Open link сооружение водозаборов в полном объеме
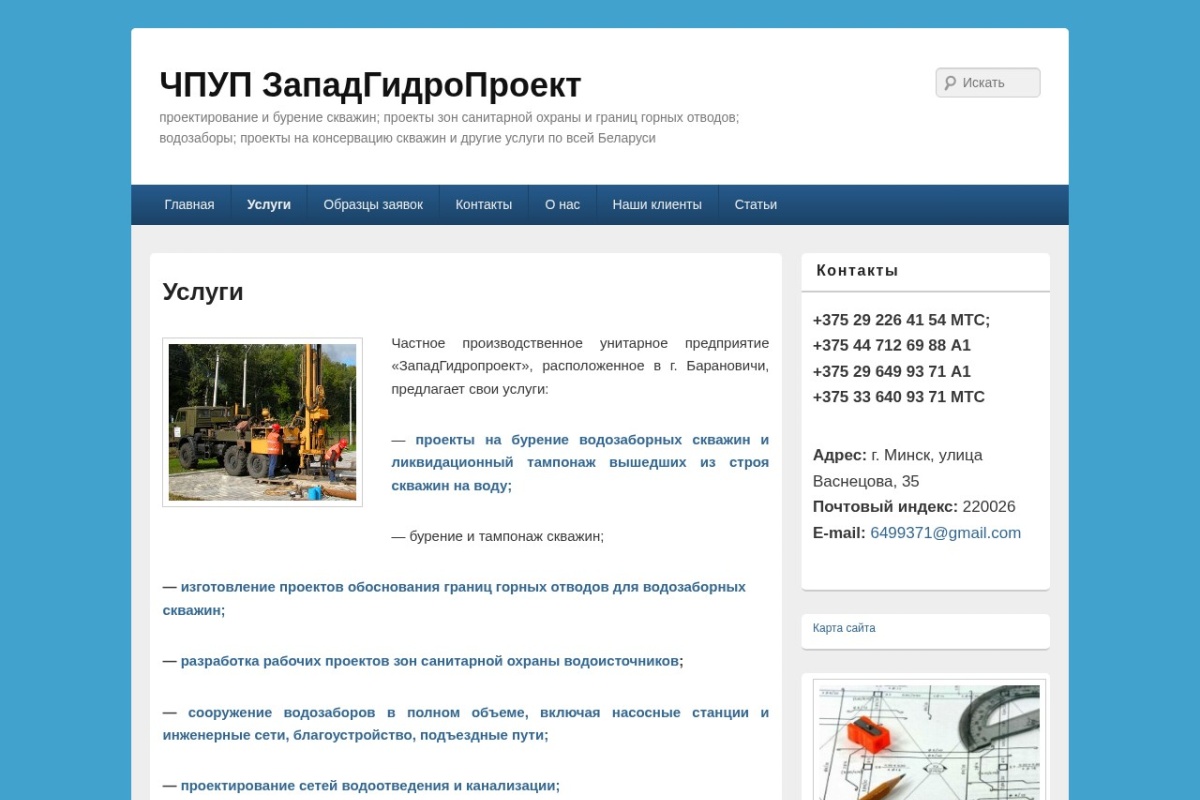Image resolution: width=1200 pixels, height=800 pixels. (x=466, y=723)
